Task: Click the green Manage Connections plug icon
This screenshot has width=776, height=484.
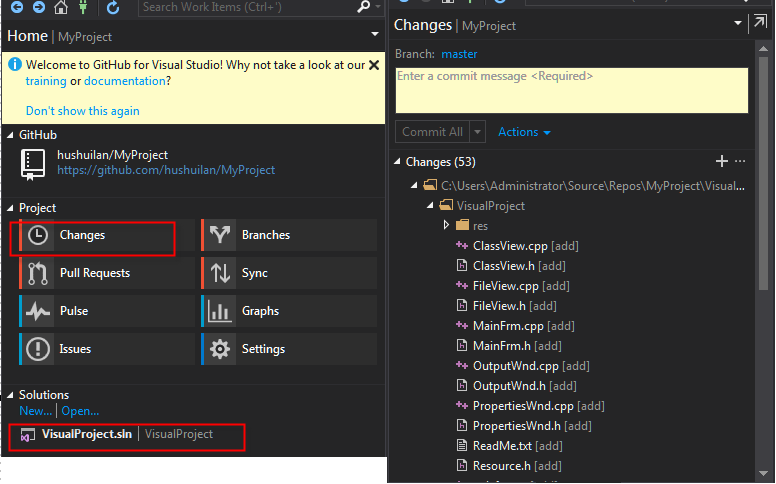Action: click(83, 8)
